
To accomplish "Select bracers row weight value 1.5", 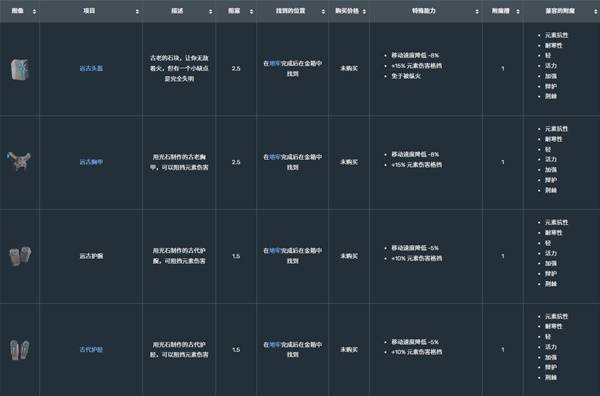I will [236, 256].
